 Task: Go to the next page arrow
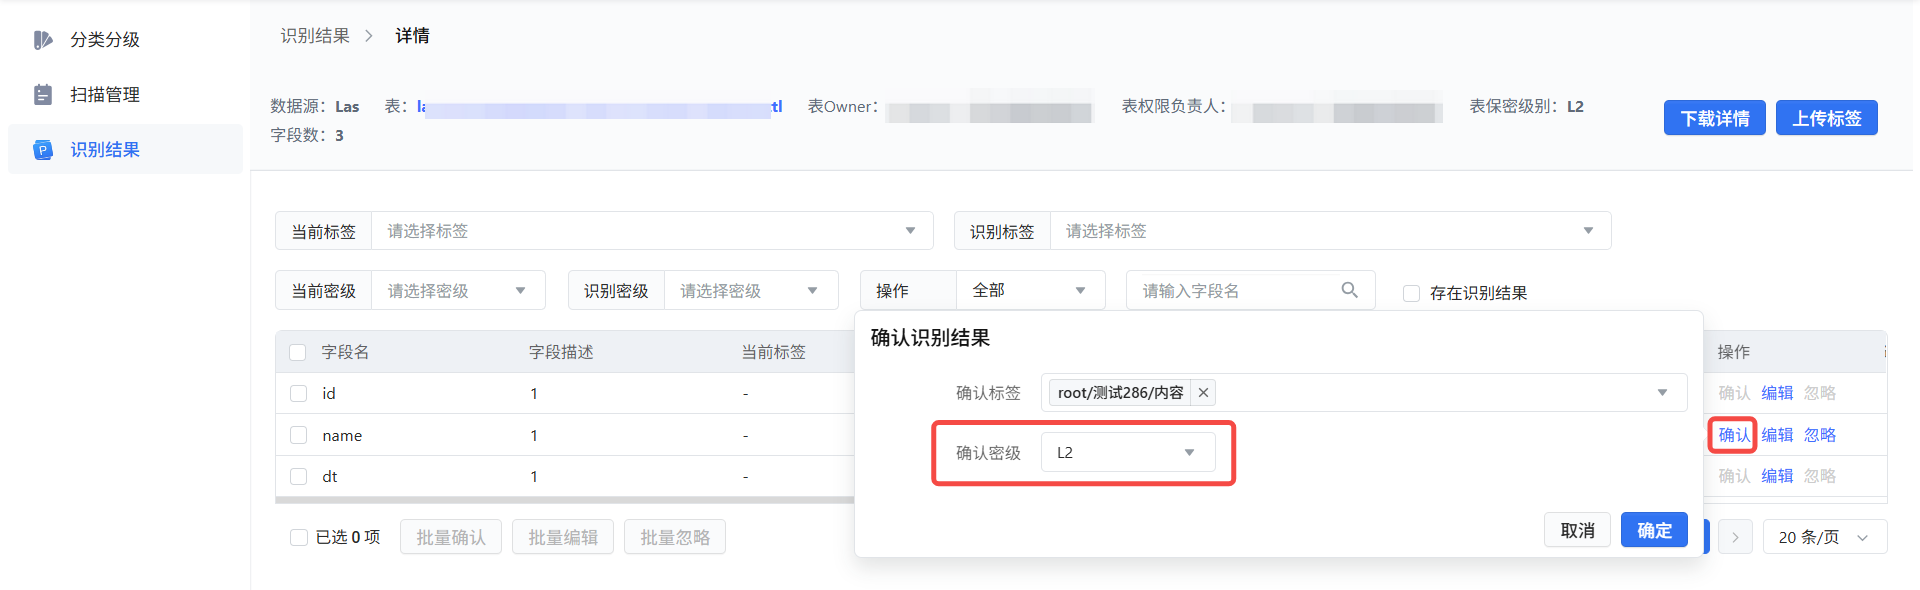(x=1735, y=537)
